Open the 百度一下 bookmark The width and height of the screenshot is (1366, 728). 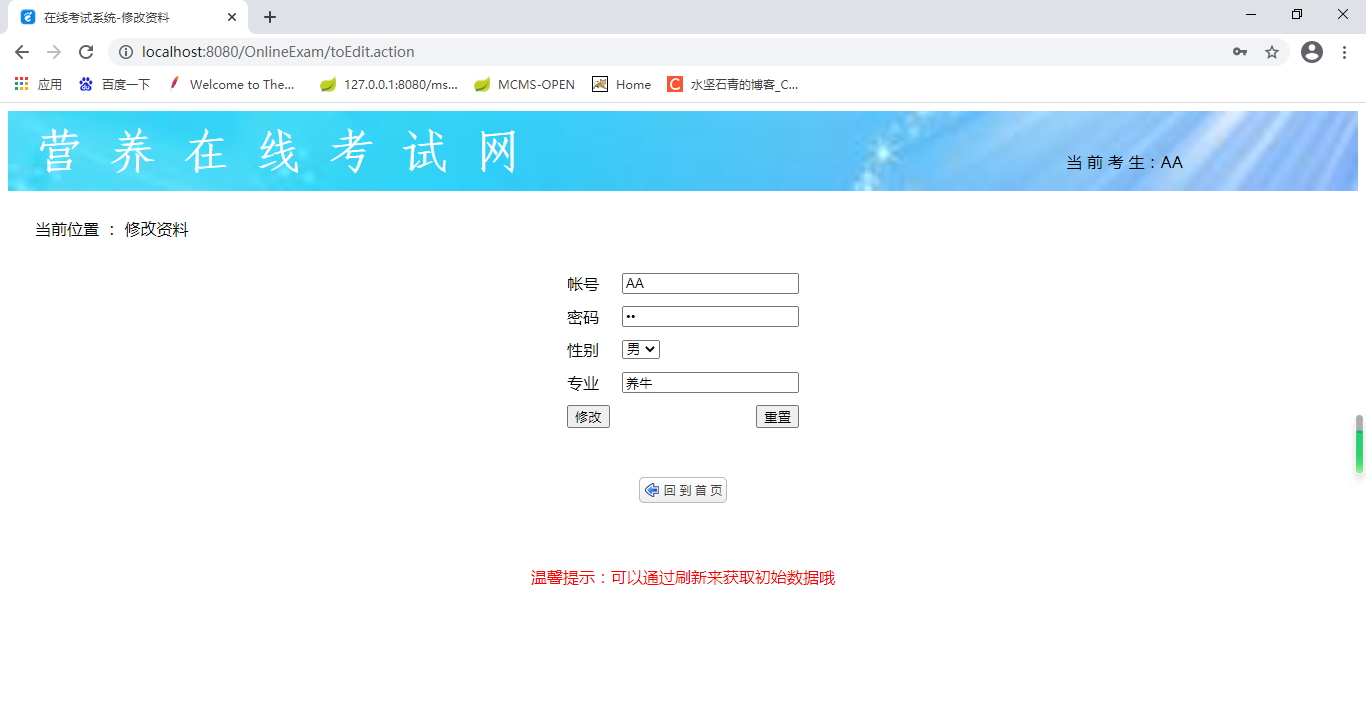click(x=113, y=84)
